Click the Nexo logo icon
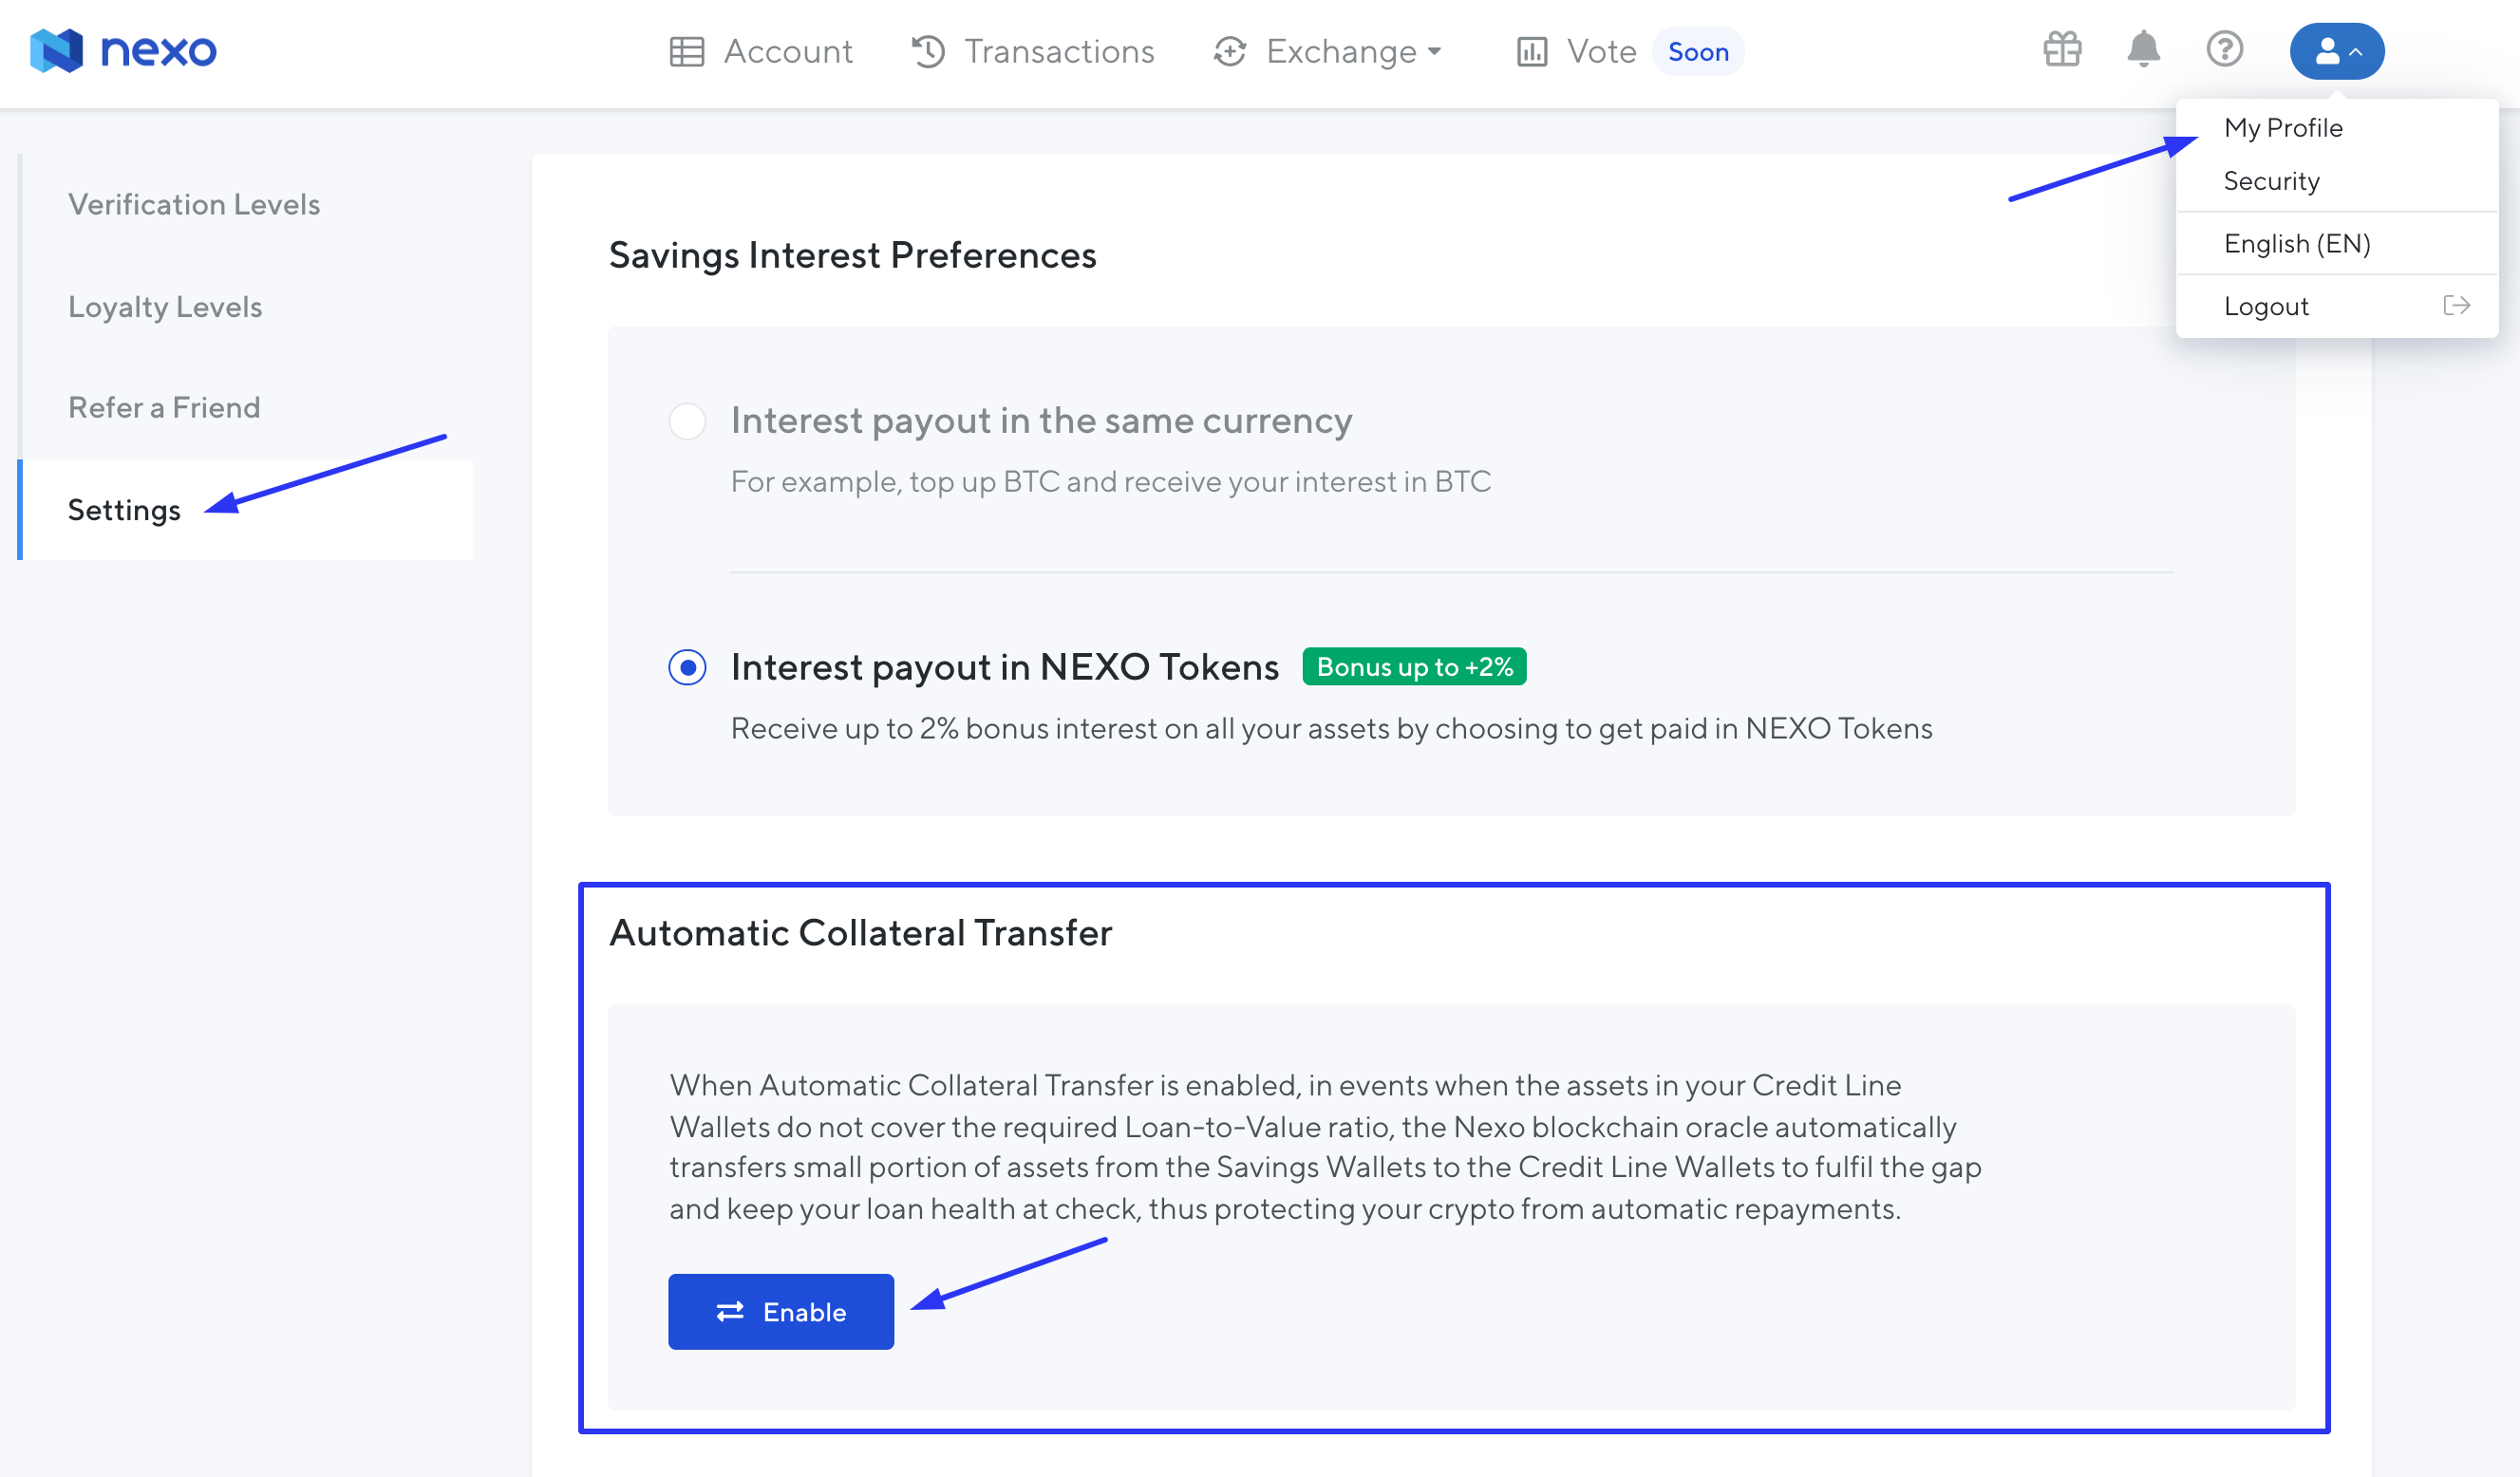This screenshot has height=1477, width=2520. pos(56,50)
